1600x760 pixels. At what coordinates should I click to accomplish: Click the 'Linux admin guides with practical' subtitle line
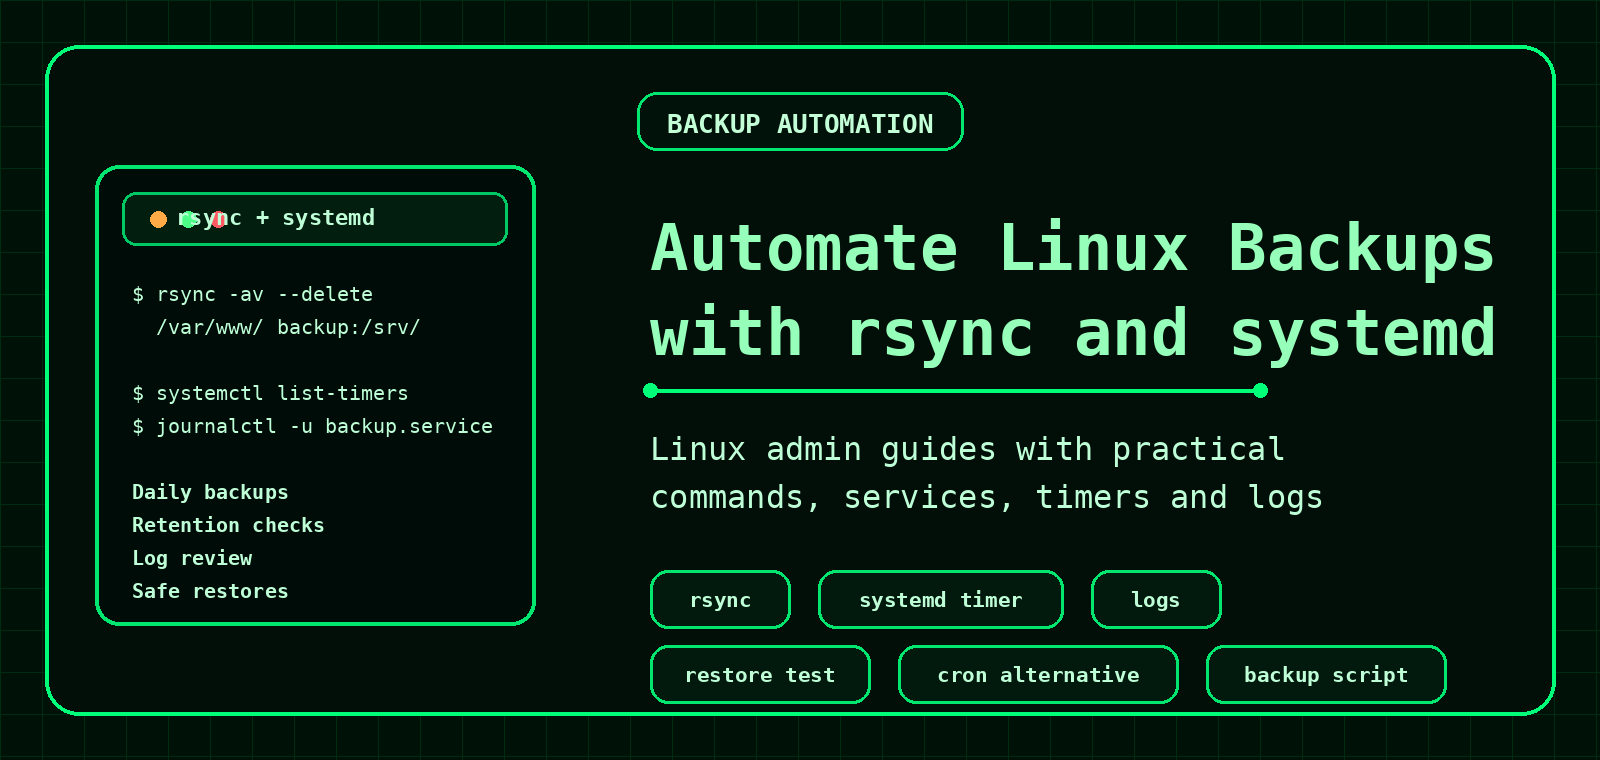[968, 450]
